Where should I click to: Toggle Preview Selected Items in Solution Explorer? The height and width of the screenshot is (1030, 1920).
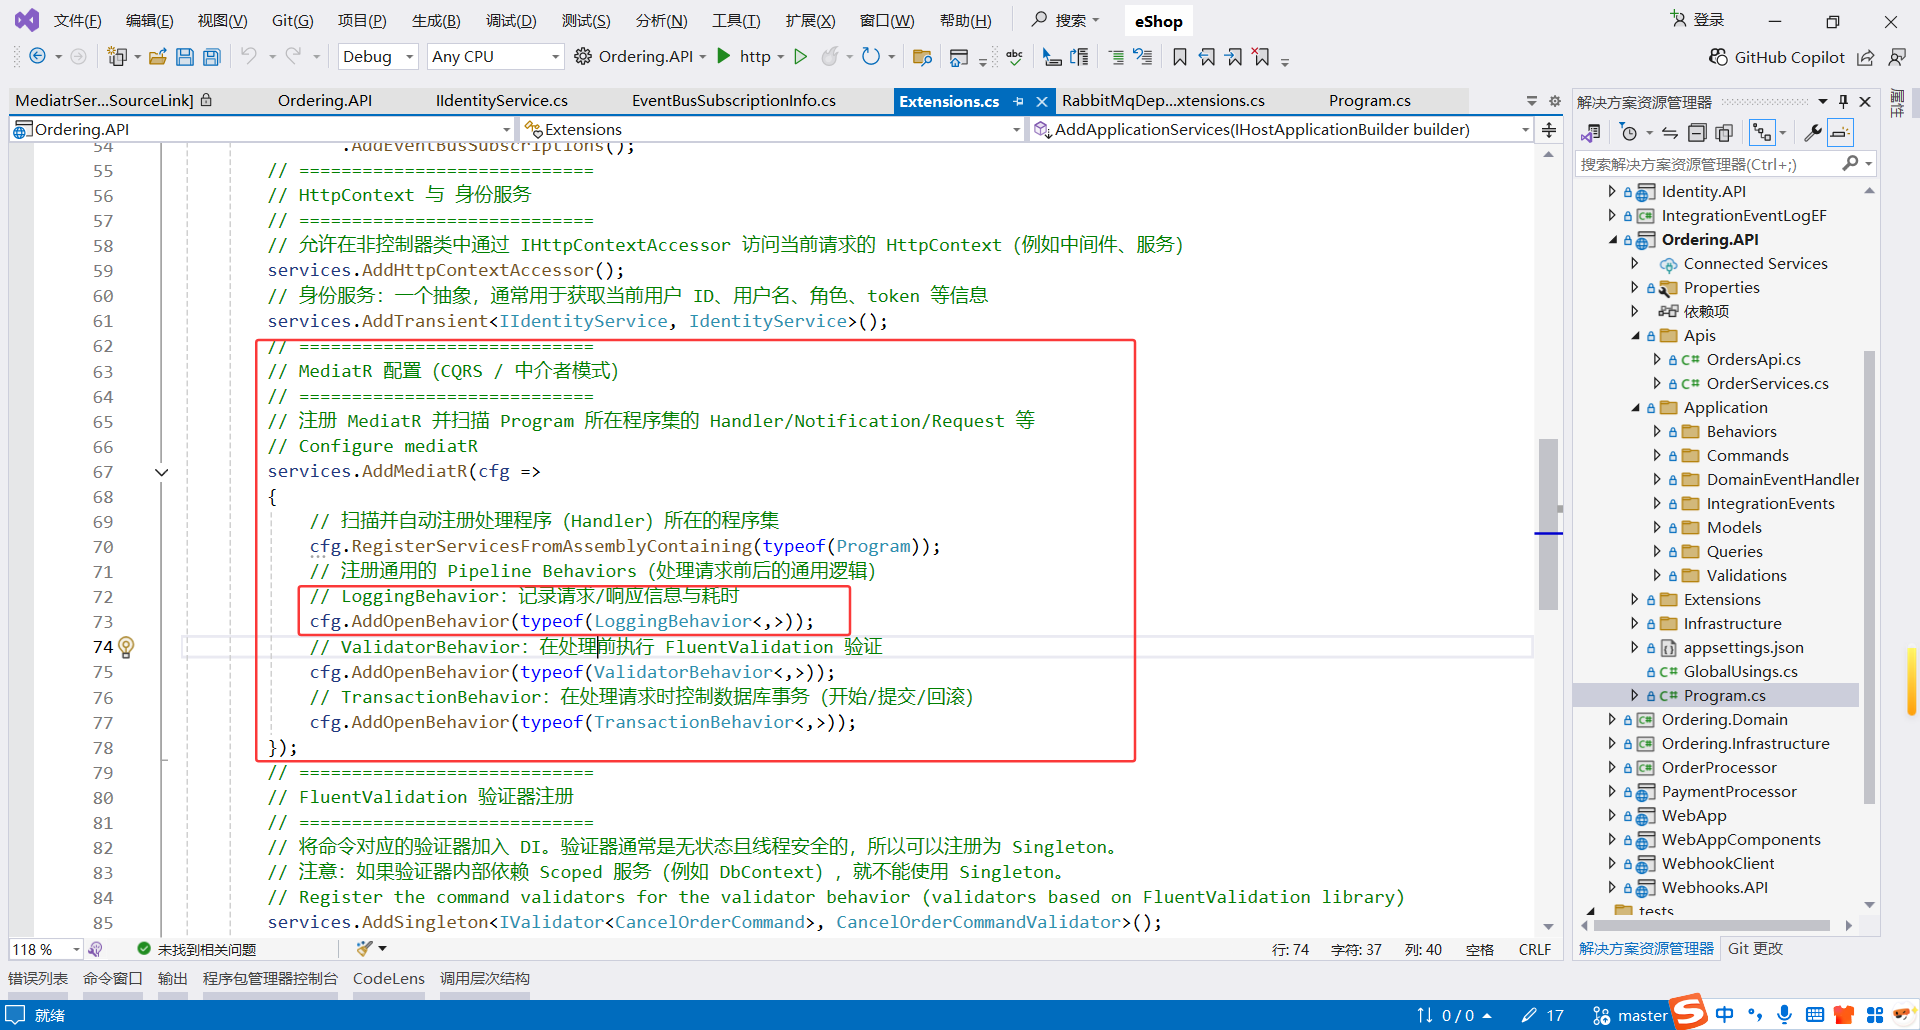(x=1841, y=132)
